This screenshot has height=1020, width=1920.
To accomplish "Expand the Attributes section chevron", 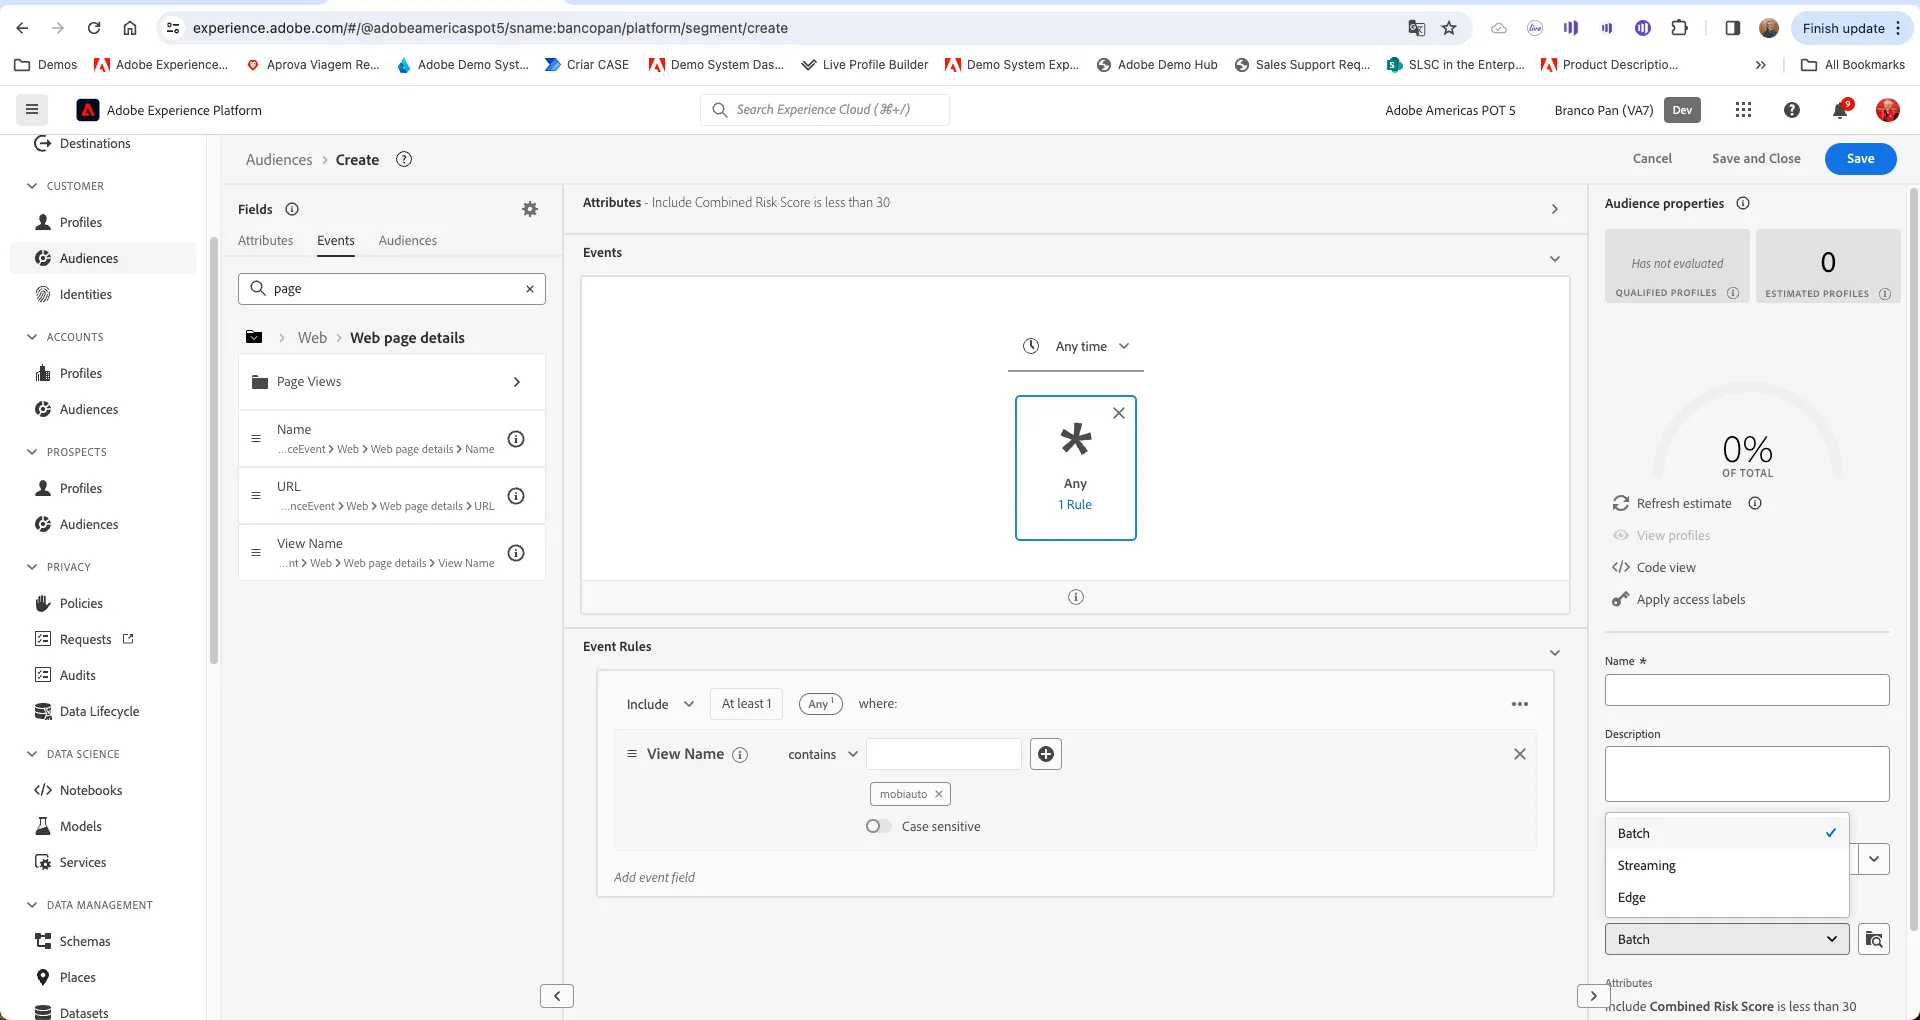I will coord(1555,209).
